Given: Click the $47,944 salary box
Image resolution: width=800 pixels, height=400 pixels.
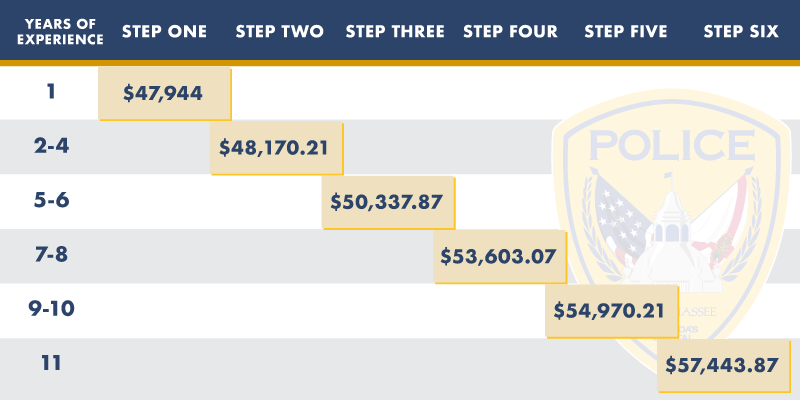Looking at the screenshot, I should pos(165,94).
